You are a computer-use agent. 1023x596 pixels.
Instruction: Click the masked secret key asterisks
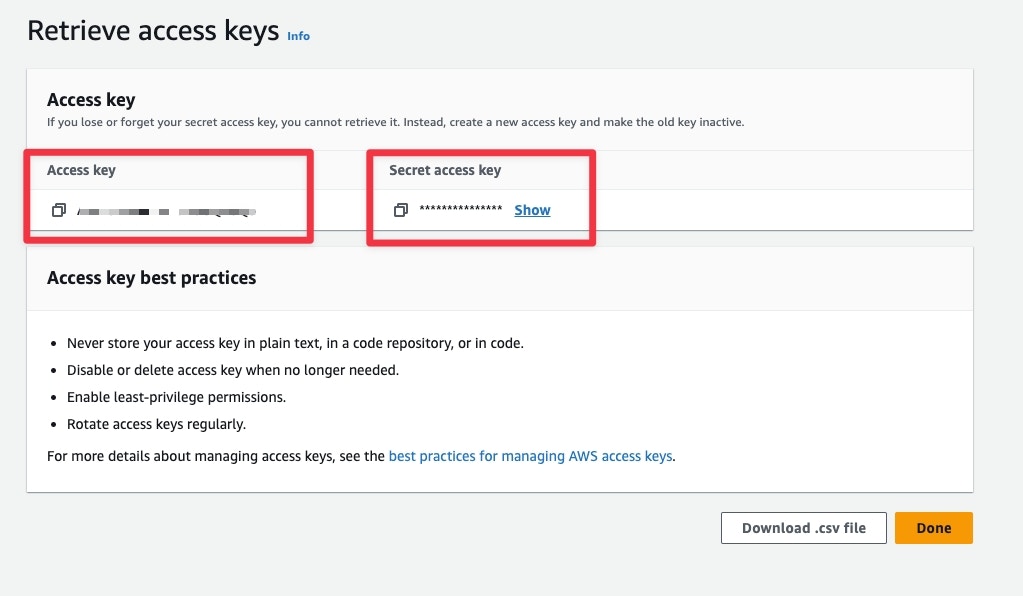click(460, 210)
